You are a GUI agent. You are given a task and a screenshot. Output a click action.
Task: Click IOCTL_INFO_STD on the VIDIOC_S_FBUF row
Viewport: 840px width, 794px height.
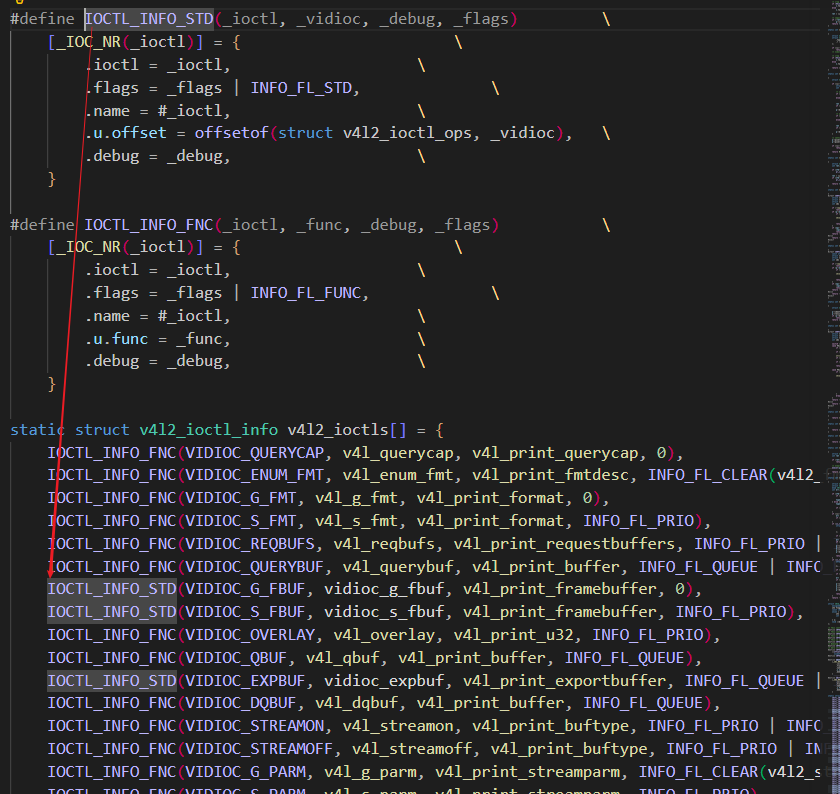click(112, 612)
